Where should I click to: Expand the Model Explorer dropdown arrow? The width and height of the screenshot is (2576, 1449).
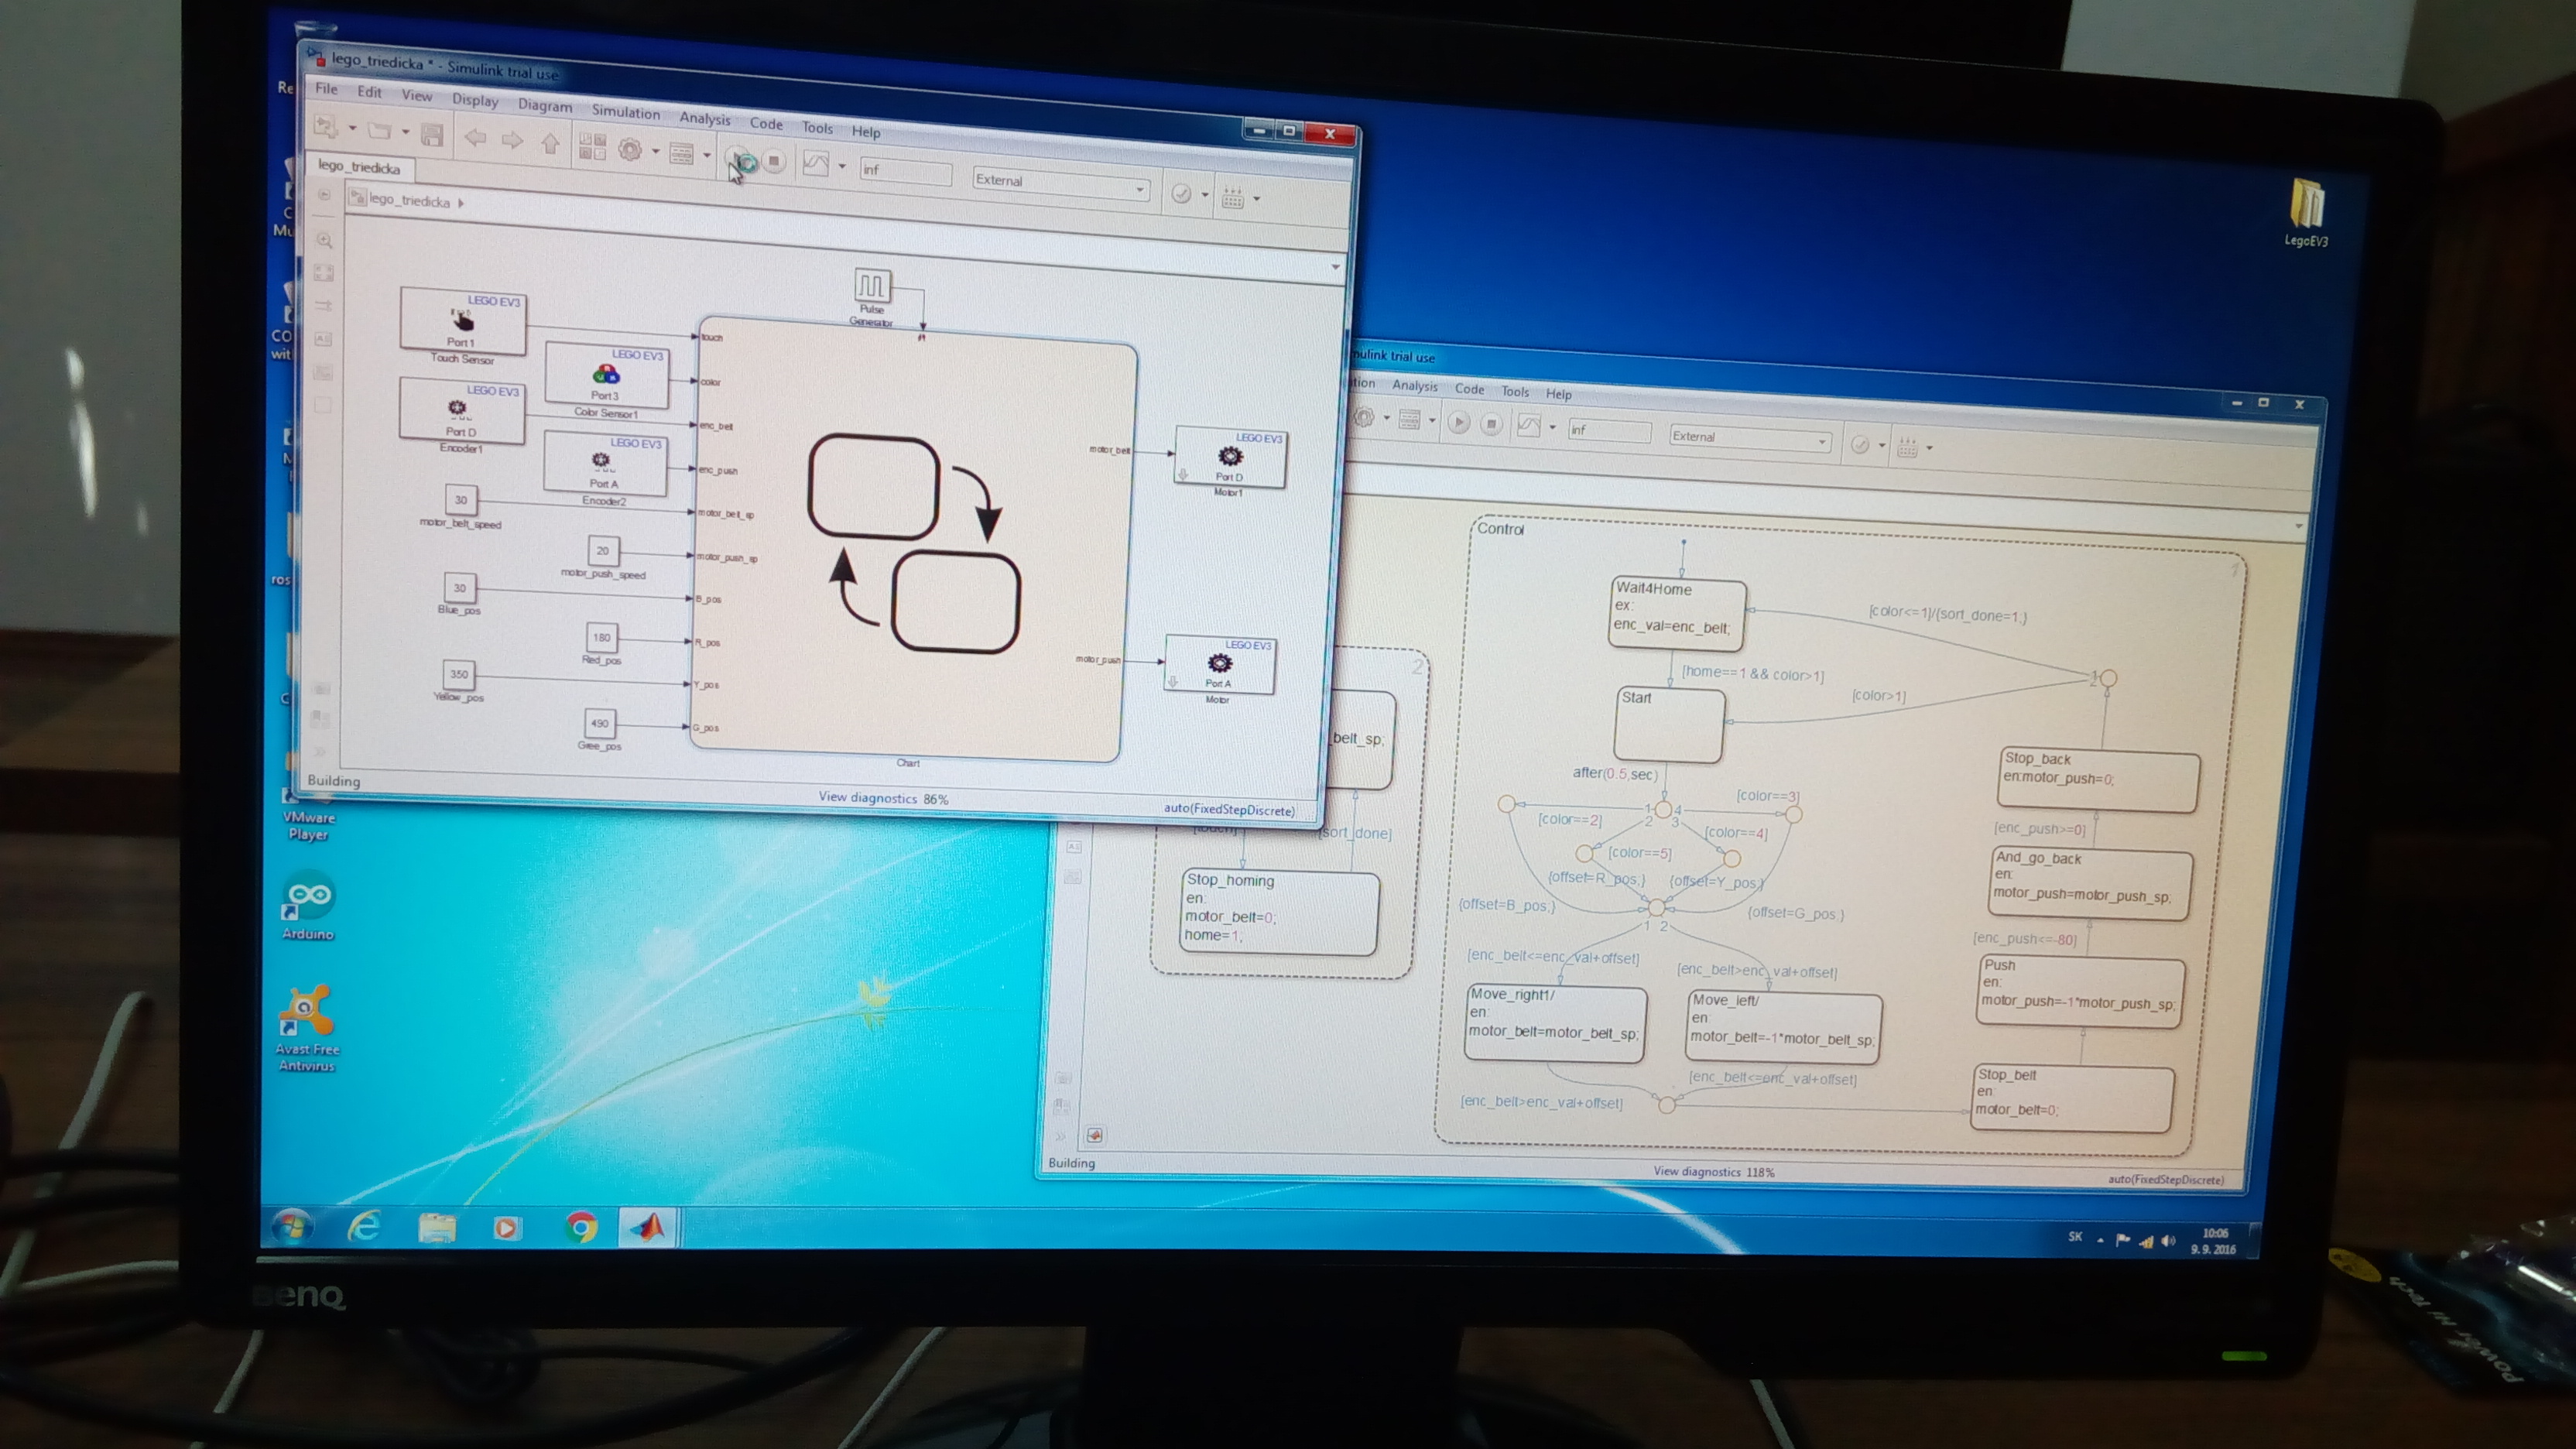707,155
